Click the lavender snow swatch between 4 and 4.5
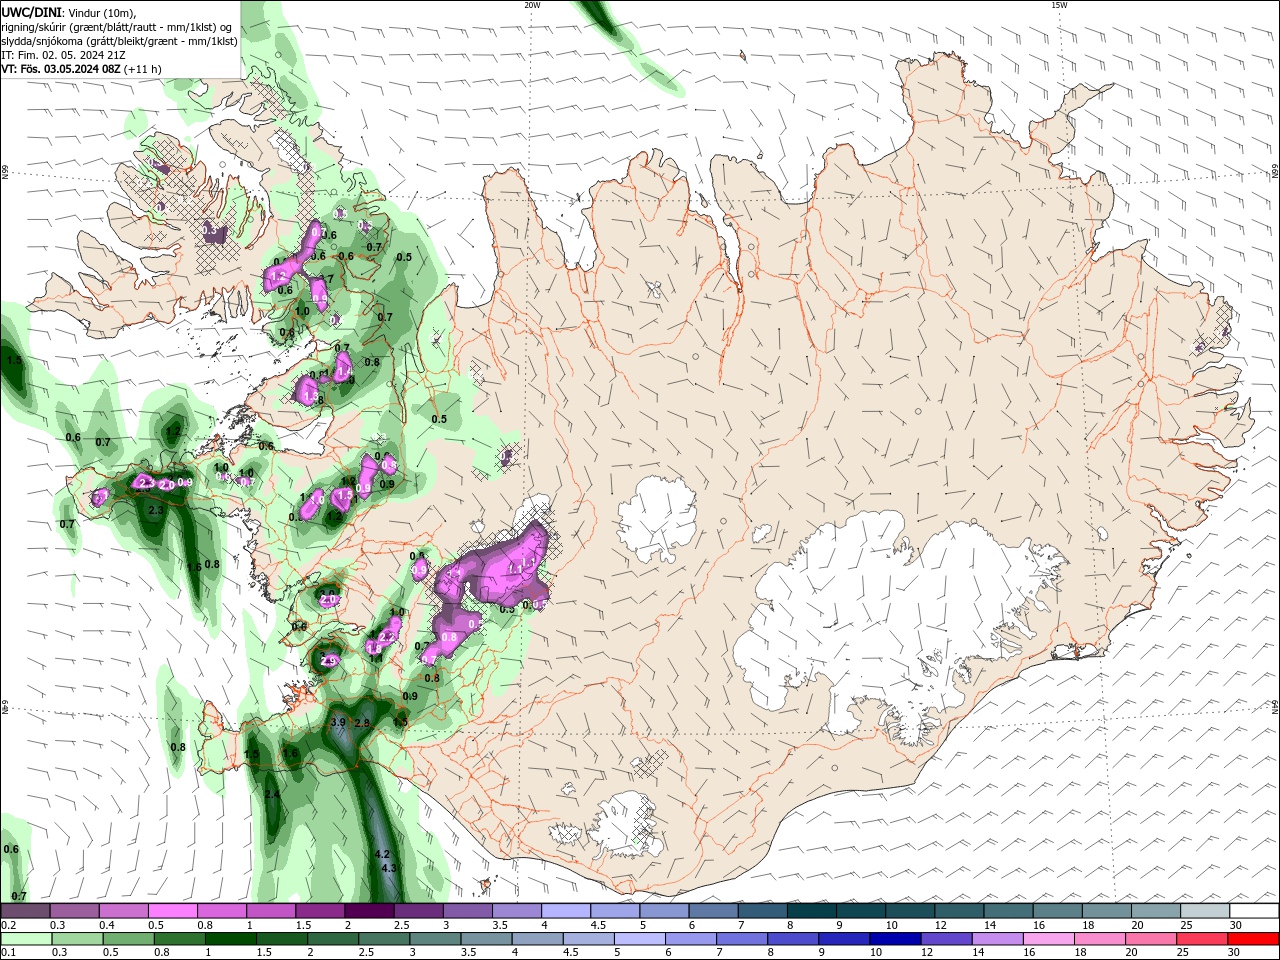1280x960 pixels. (566, 911)
